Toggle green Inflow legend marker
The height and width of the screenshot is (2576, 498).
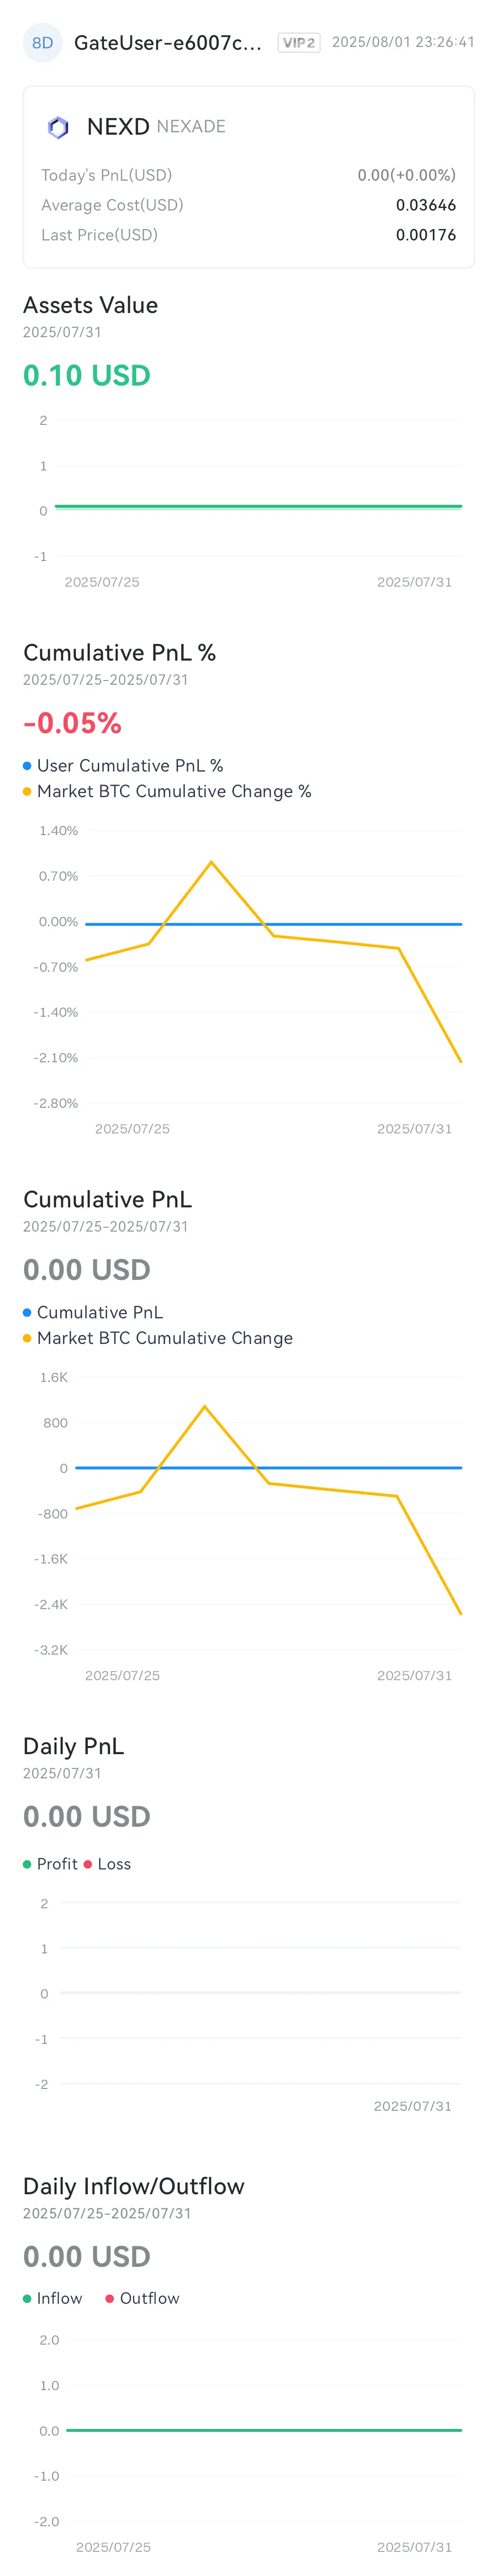[x=27, y=2298]
